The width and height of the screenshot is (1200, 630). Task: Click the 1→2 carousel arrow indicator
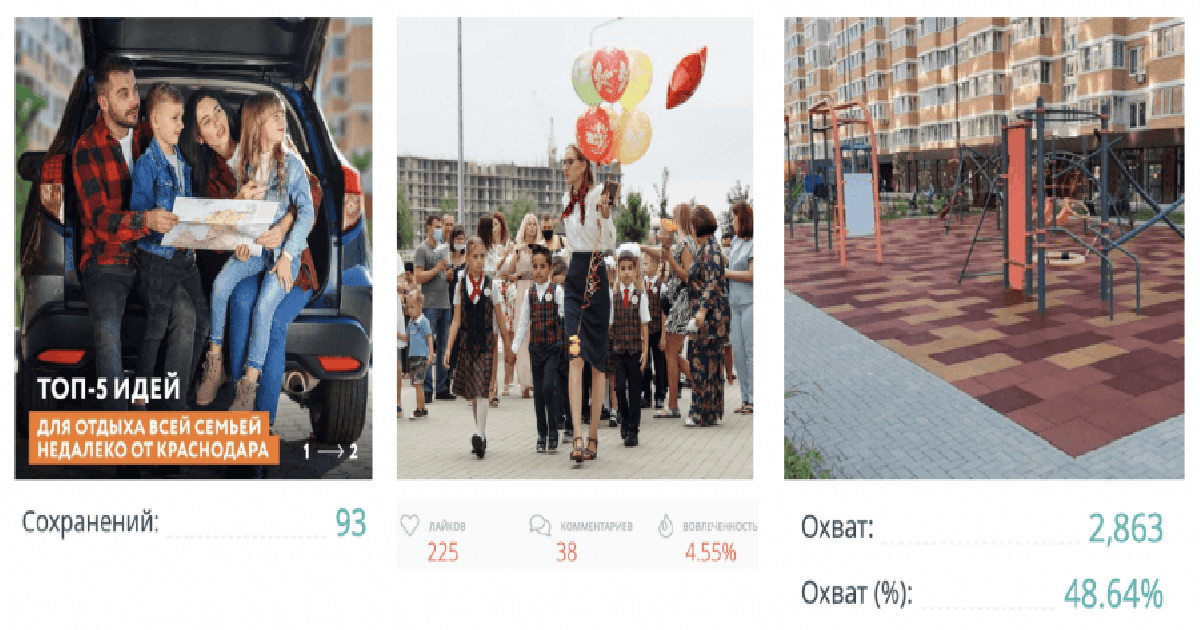tap(331, 451)
